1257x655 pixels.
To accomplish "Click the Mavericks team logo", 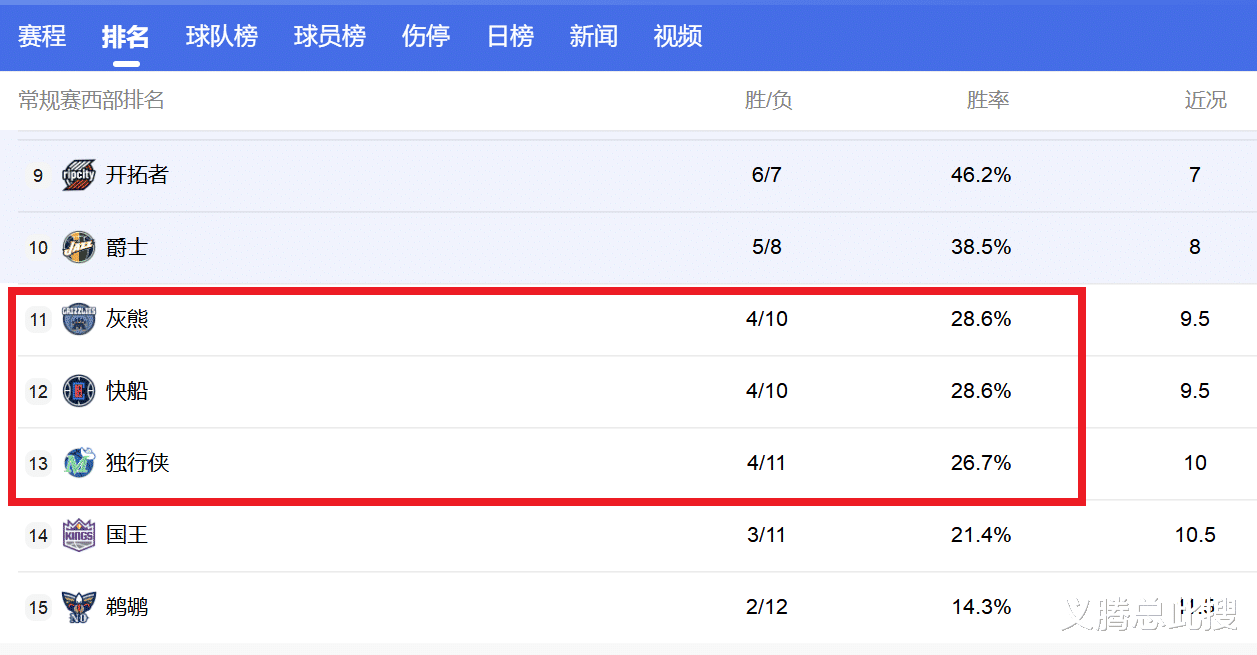I will click(x=78, y=462).
